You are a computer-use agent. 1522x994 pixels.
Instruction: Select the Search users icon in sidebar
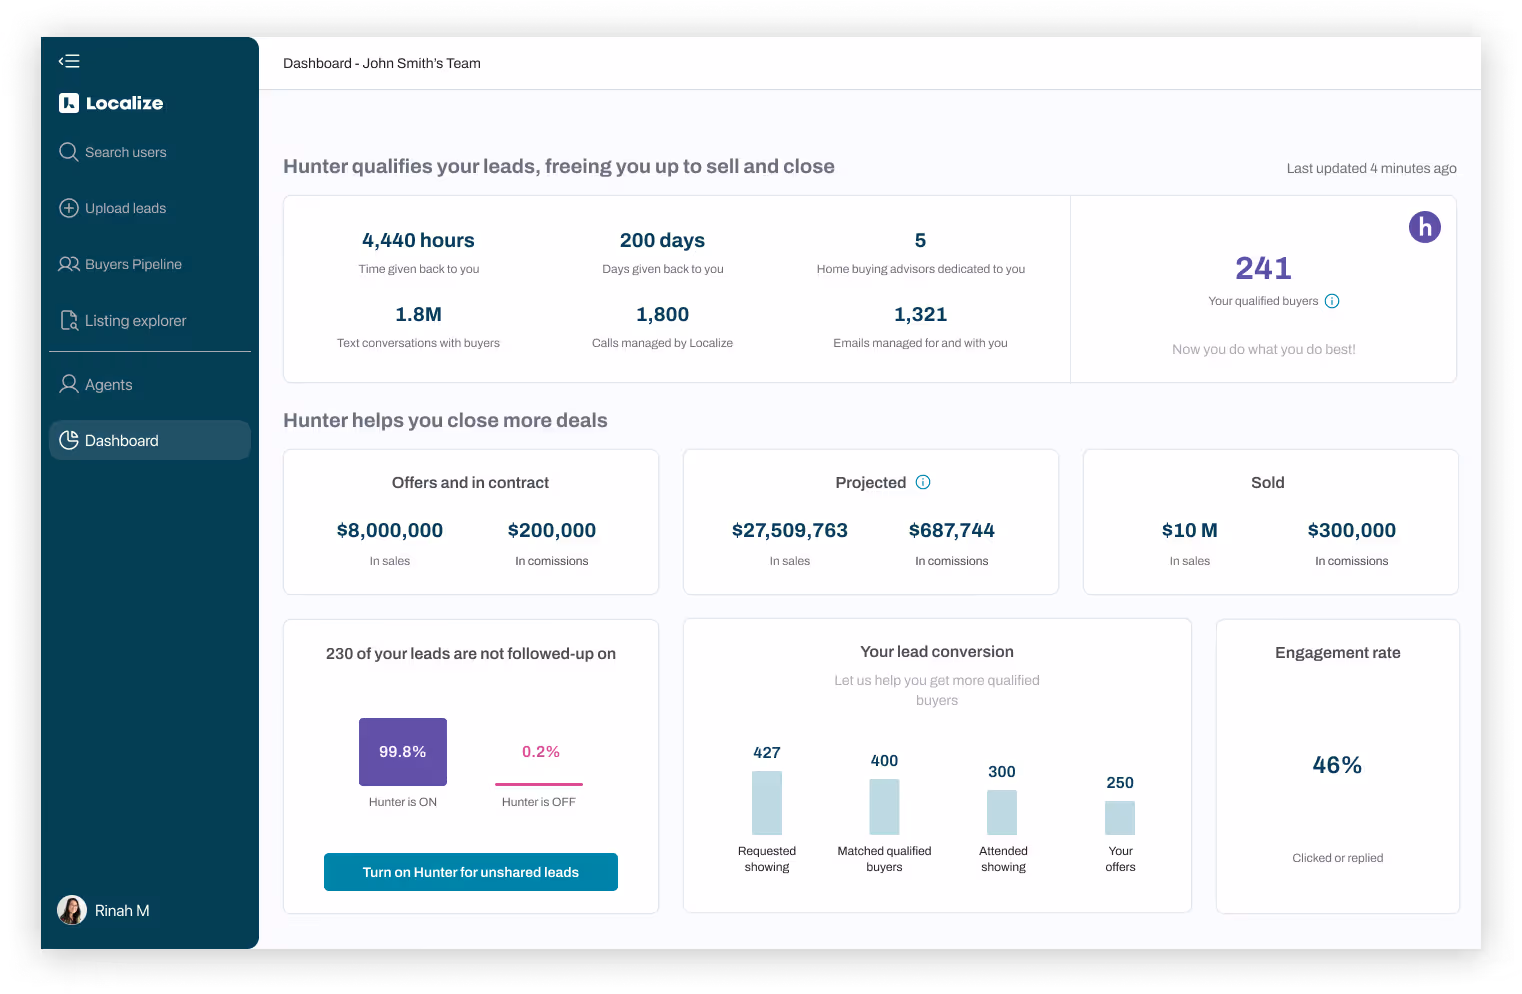pyautogui.click(x=69, y=152)
